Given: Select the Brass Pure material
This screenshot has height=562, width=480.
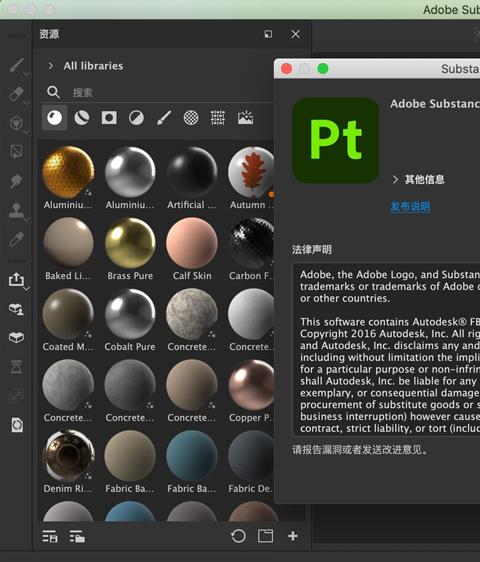Looking at the screenshot, I should coord(130,243).
